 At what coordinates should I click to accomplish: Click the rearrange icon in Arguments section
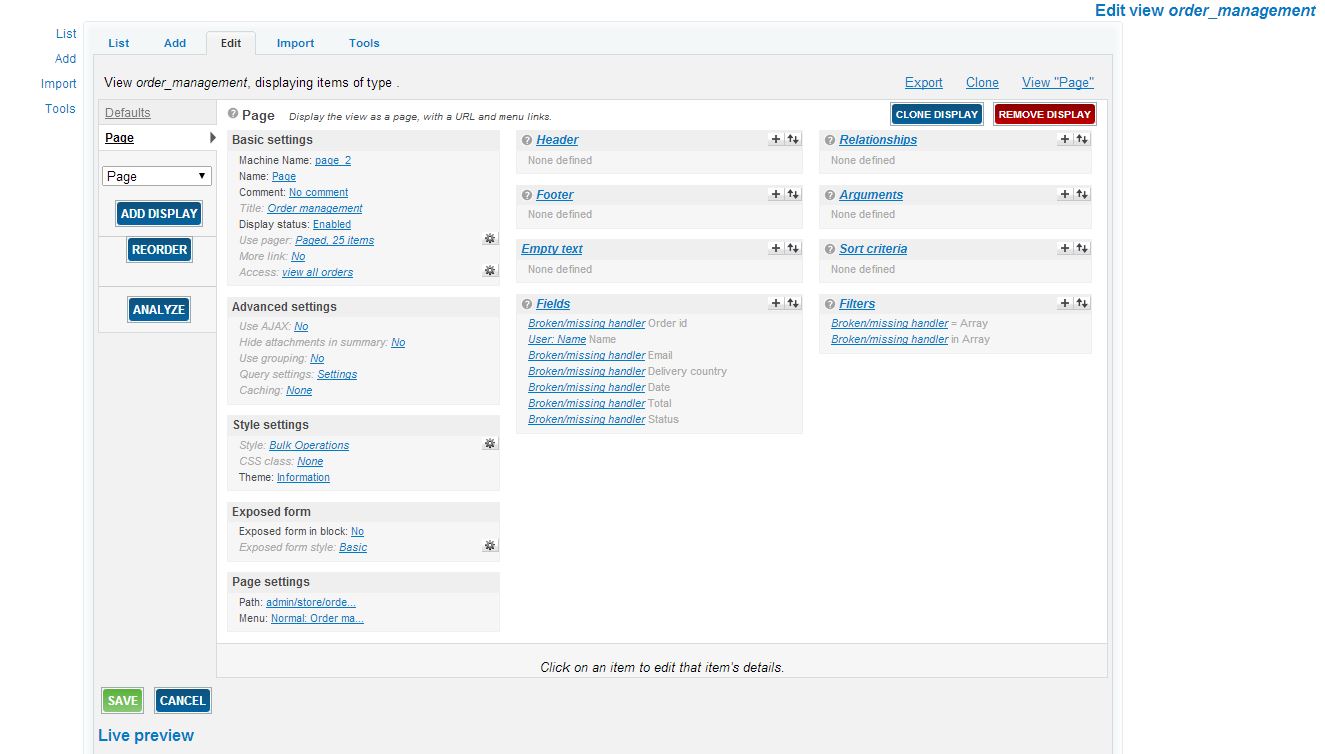[1082, 194]
